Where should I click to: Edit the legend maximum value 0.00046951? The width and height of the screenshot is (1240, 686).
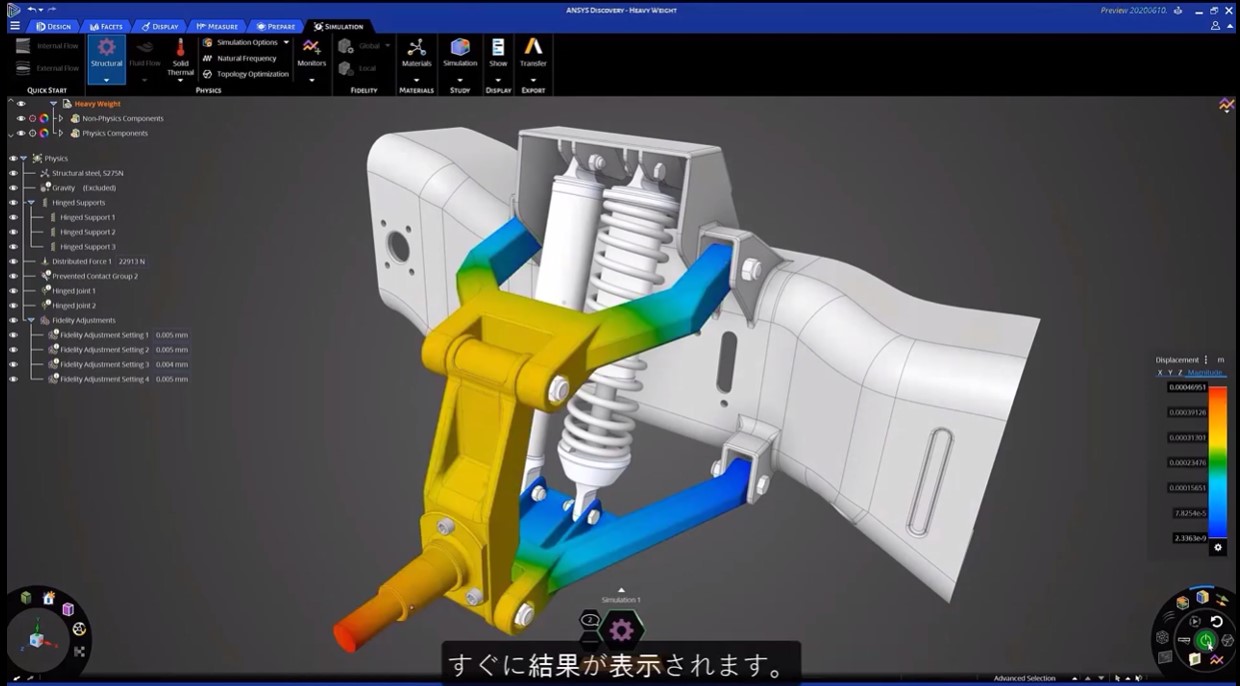click(1187, 386)
